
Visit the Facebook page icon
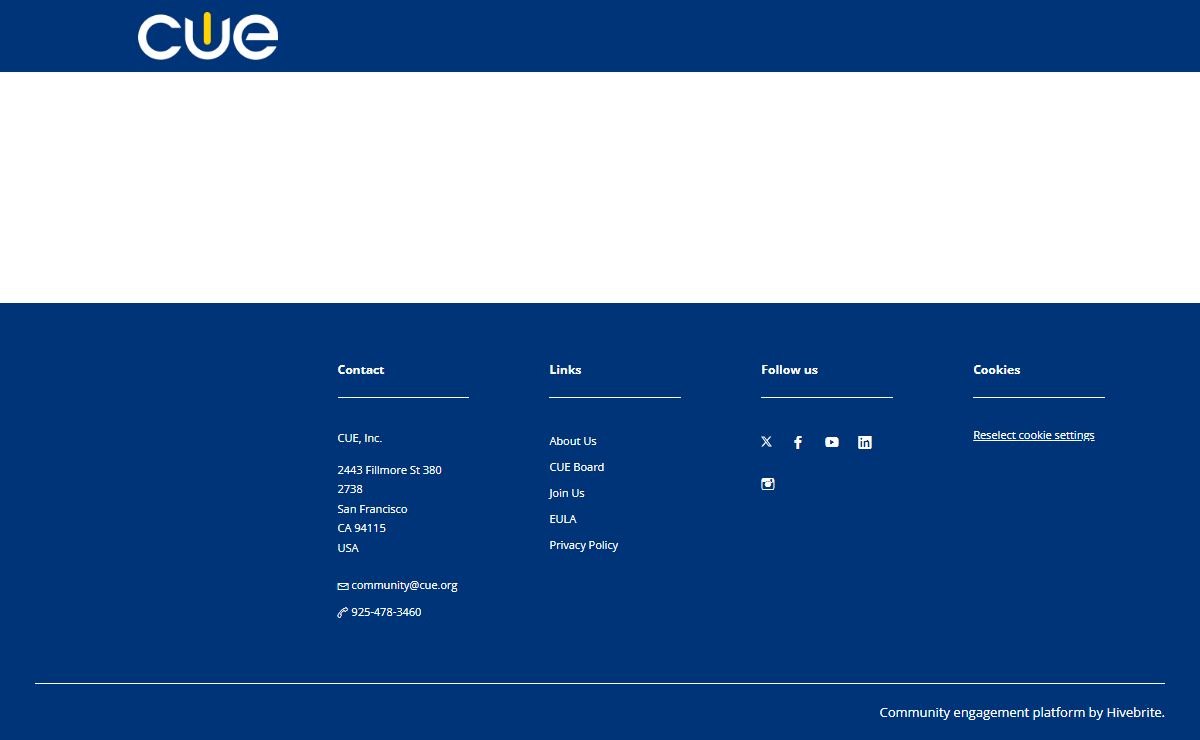pos(798,442)
